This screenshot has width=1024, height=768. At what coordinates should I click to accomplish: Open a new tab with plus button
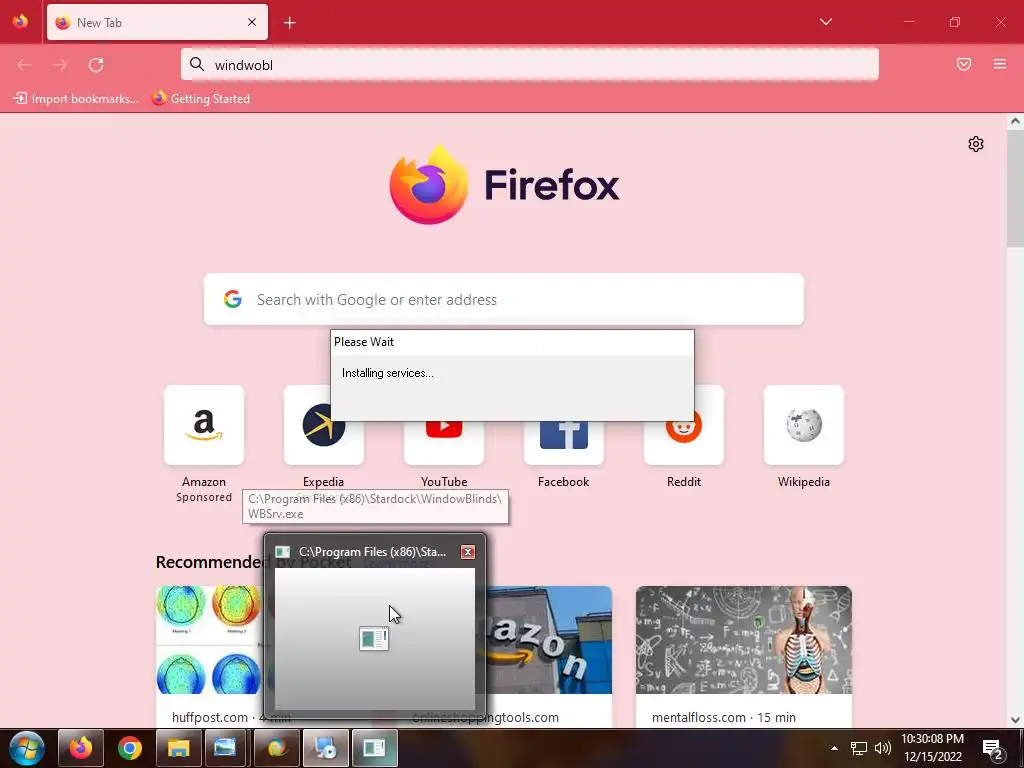point(290,23)
